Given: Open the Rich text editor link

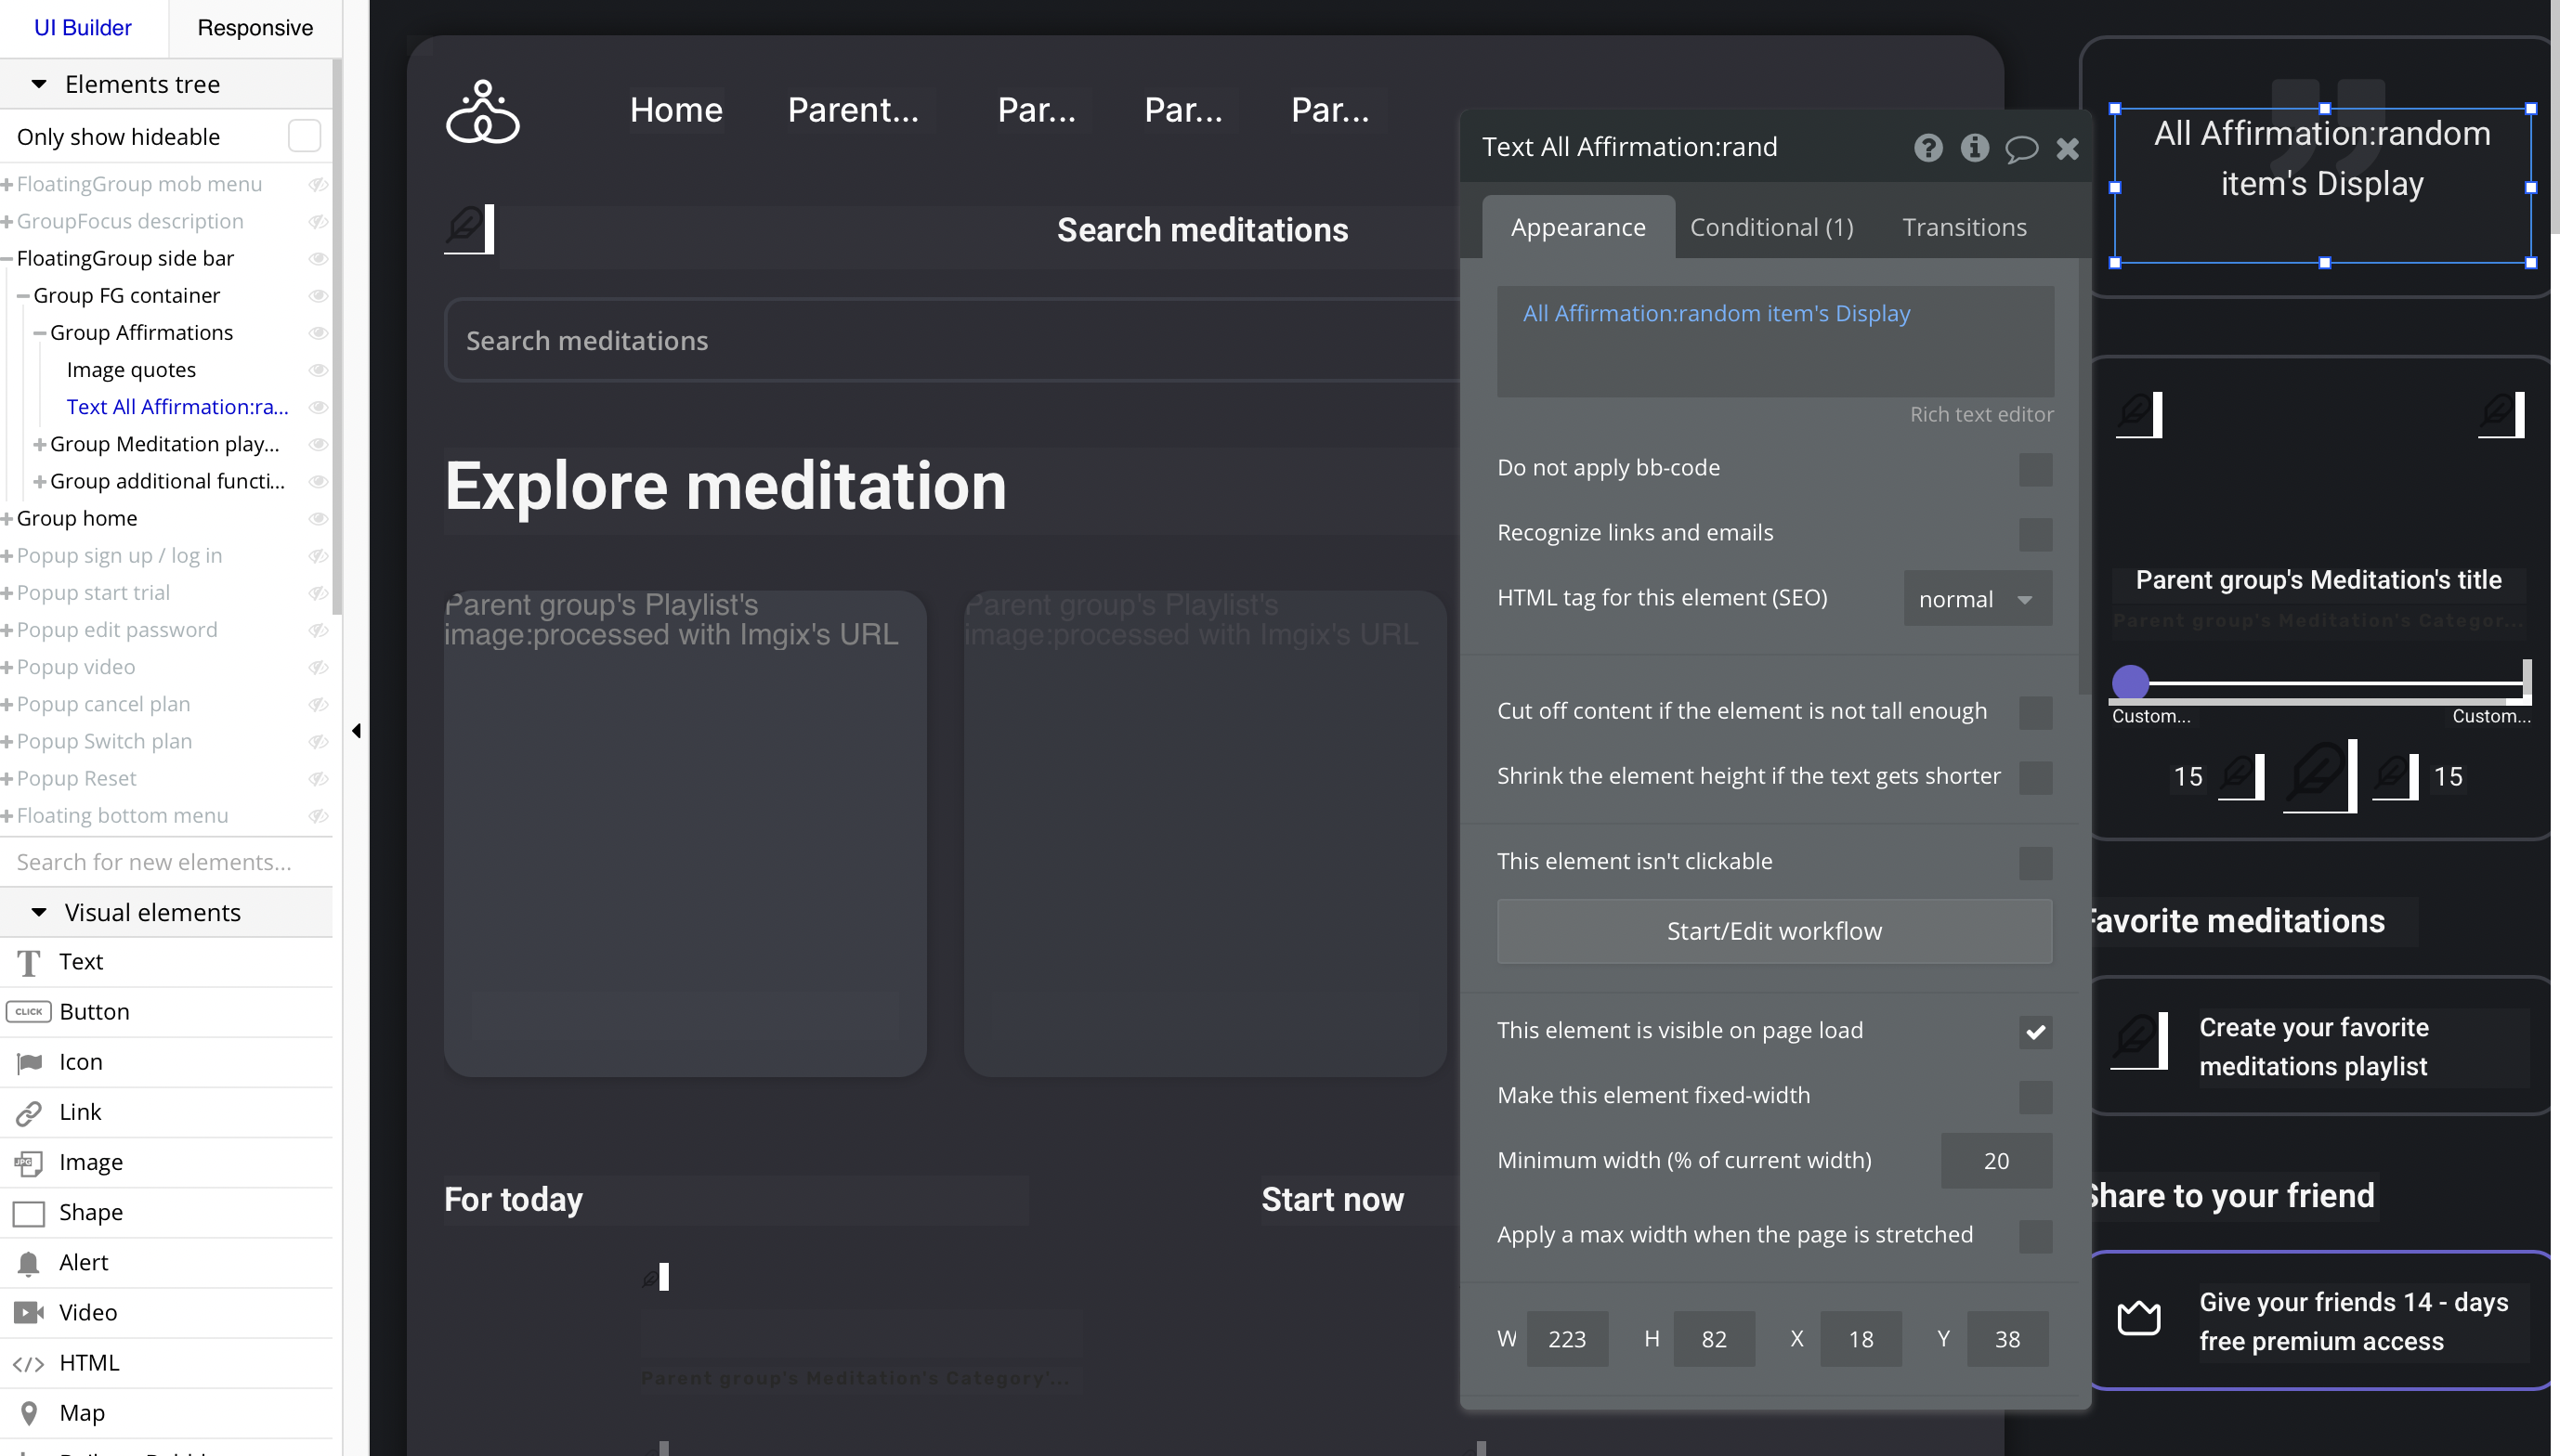Looking at the screenshot, I should tap(1981, 414).
